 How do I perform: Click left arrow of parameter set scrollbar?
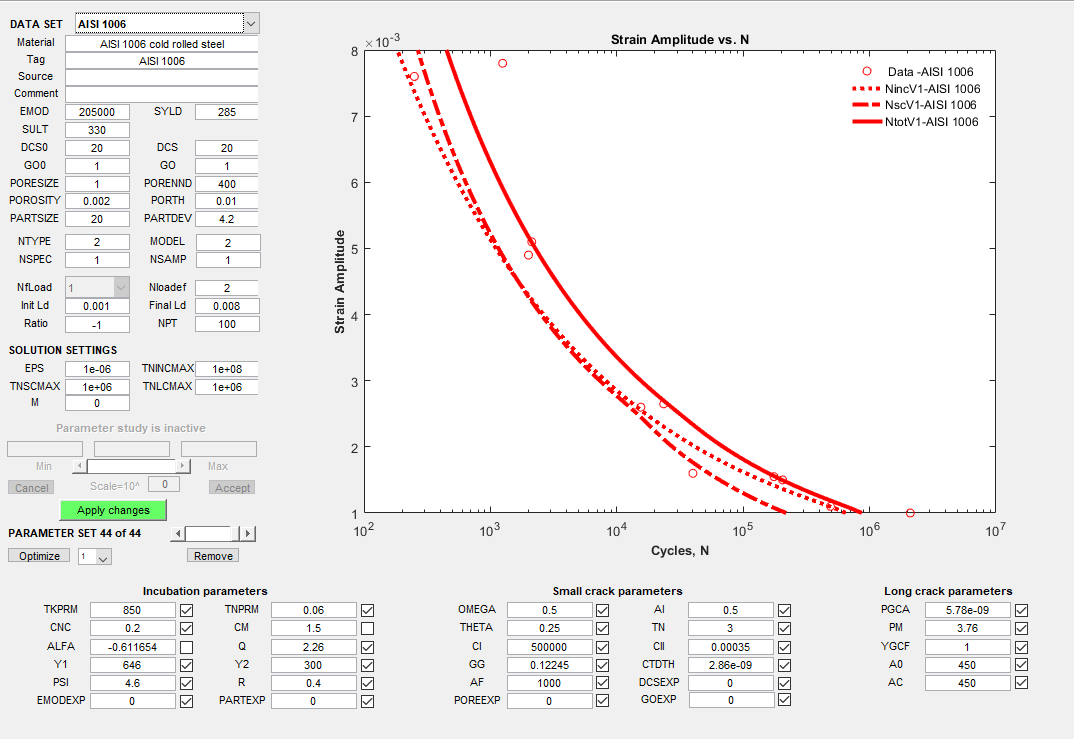click(x=178, y=534)
